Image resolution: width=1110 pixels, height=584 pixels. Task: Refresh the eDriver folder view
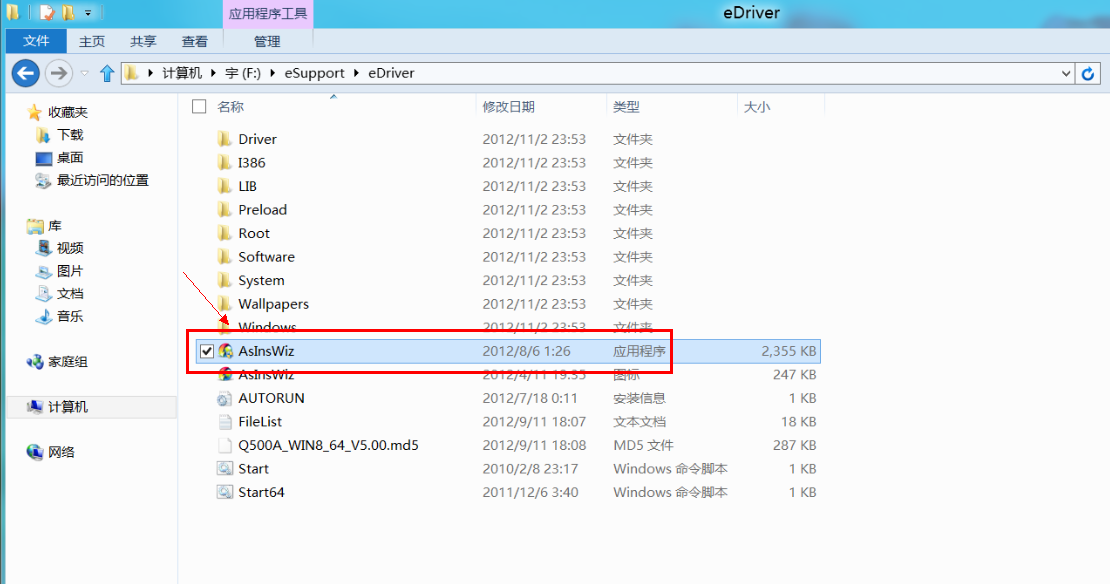(x=1088, y=73)
